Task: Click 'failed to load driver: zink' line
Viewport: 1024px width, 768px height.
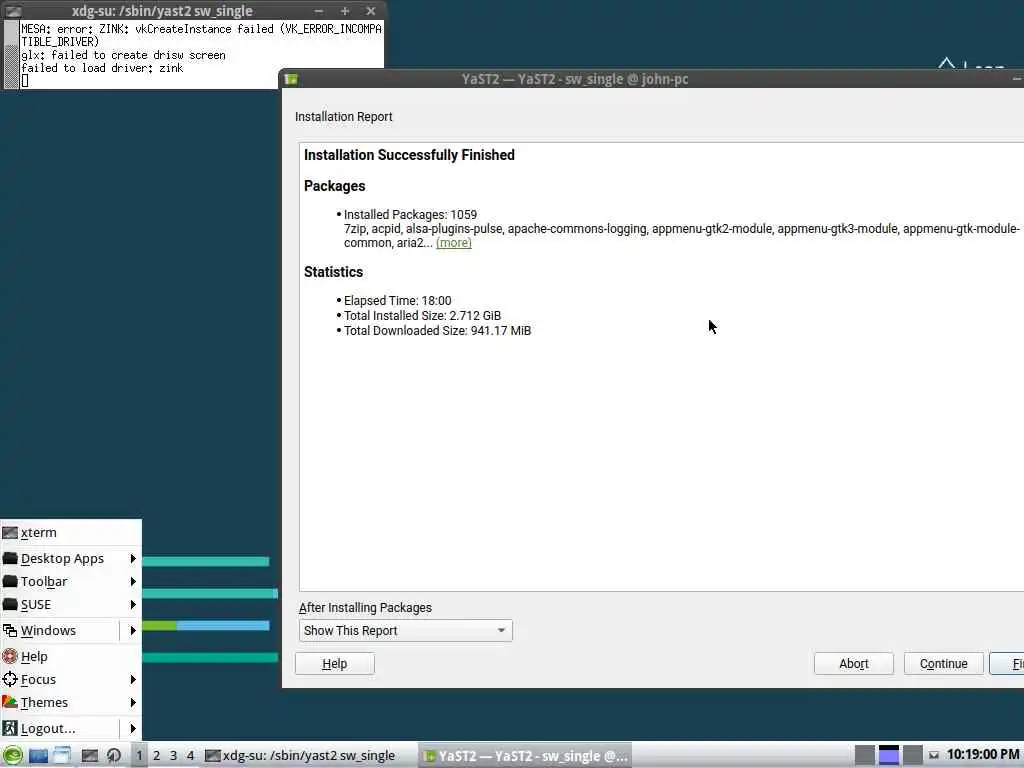Action: pos(102,68)
